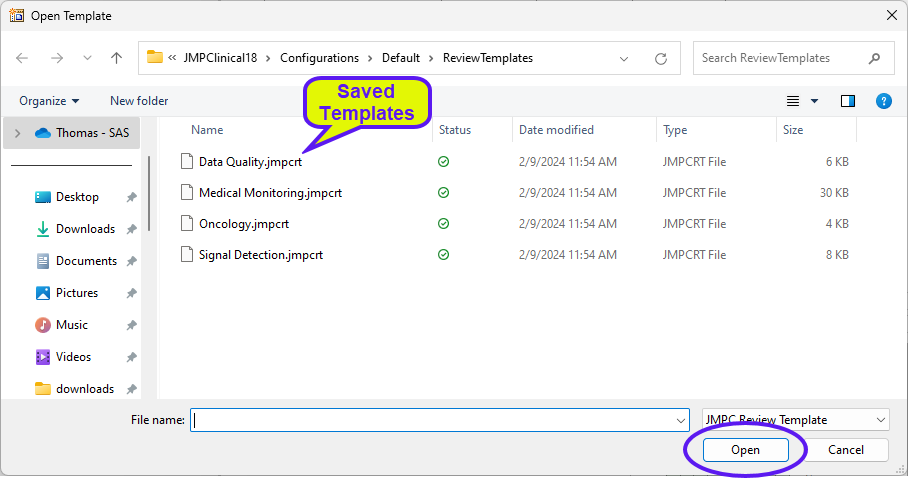Click sync status check for Medical Monitoring
The width and height of the screenshot is (908, 478).
[444, 192]
